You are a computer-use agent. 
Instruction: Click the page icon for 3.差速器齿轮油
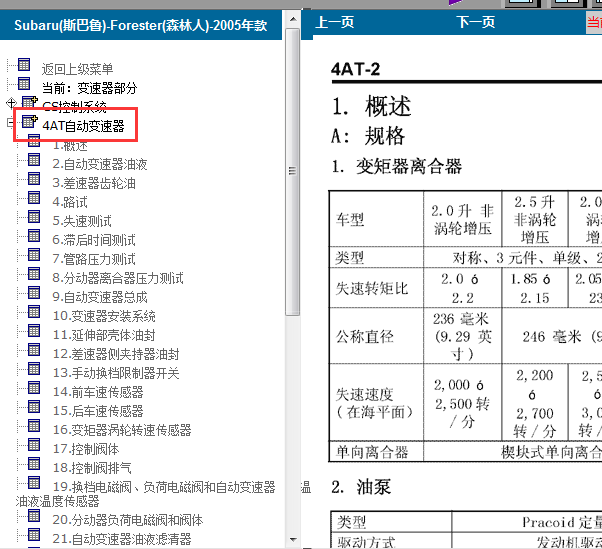click(x=34, y=179)
